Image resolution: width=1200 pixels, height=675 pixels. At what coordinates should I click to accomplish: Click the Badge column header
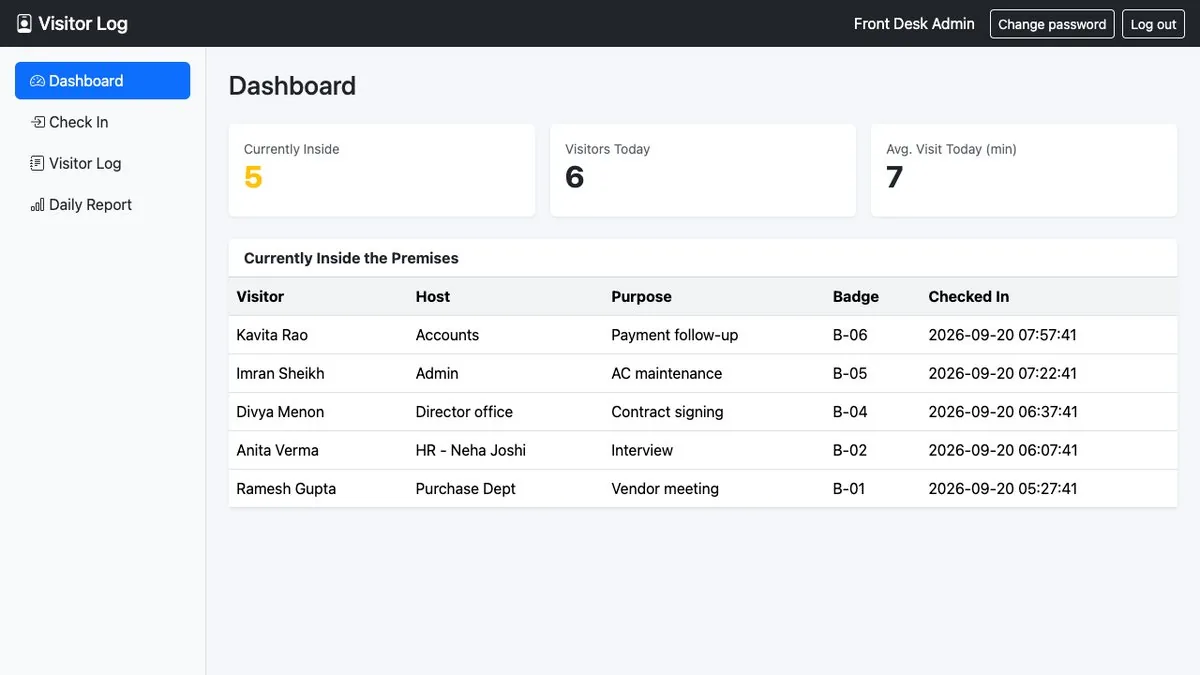(x=856, y=297)
